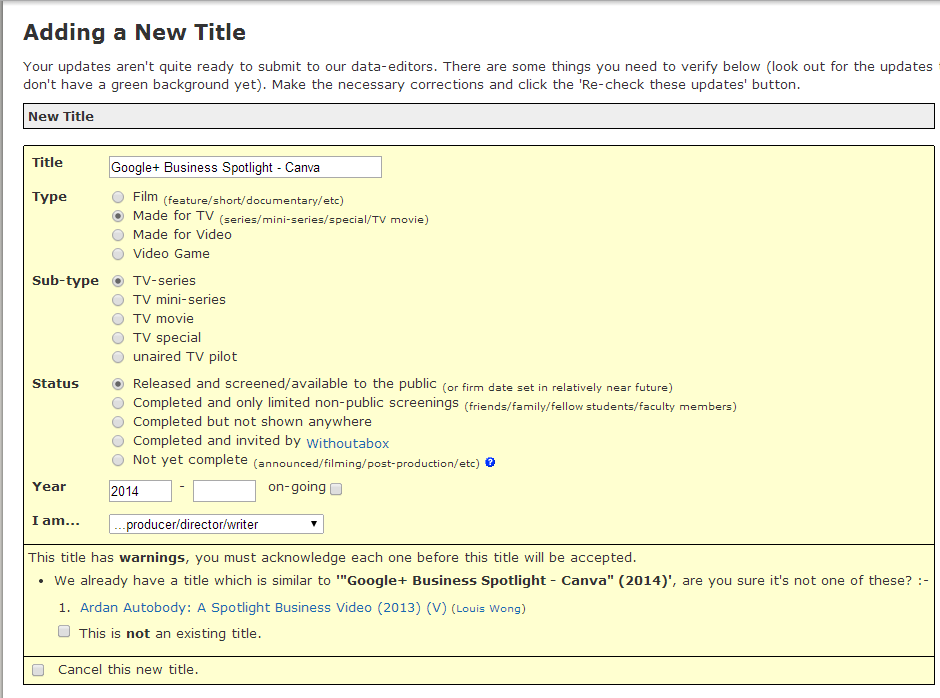Click the start Year field showing 2014
The width and height of the screenshot is (940, 698).
(x=140, y=490)
